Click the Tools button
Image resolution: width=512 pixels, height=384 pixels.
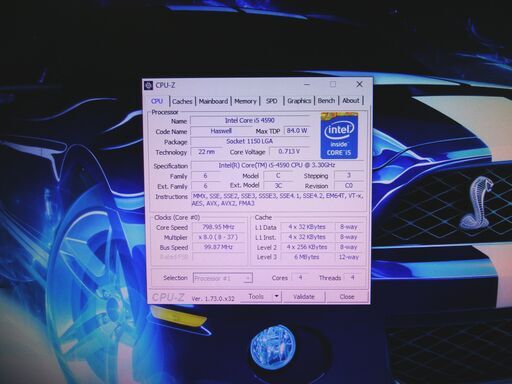point(256,296)
